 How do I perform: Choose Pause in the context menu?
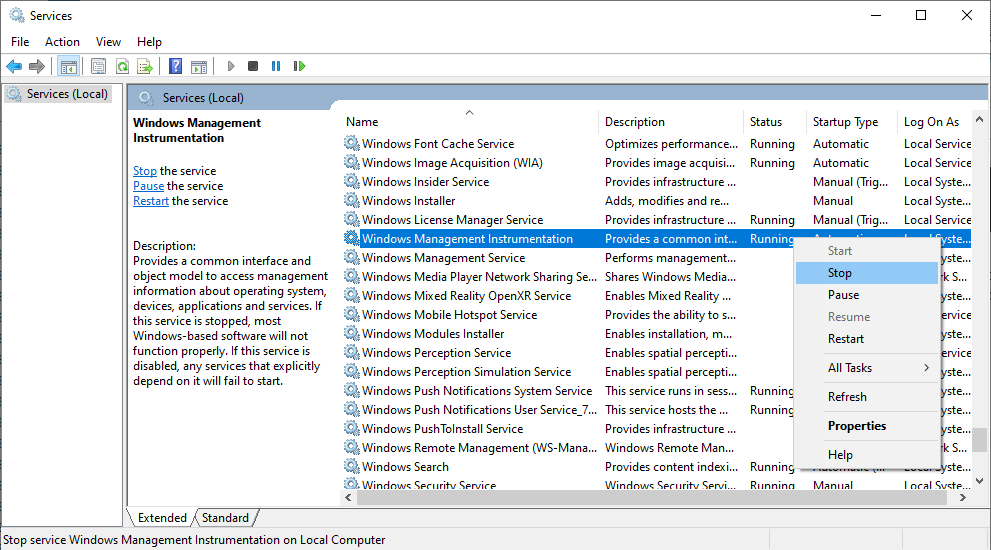point(866,295)
